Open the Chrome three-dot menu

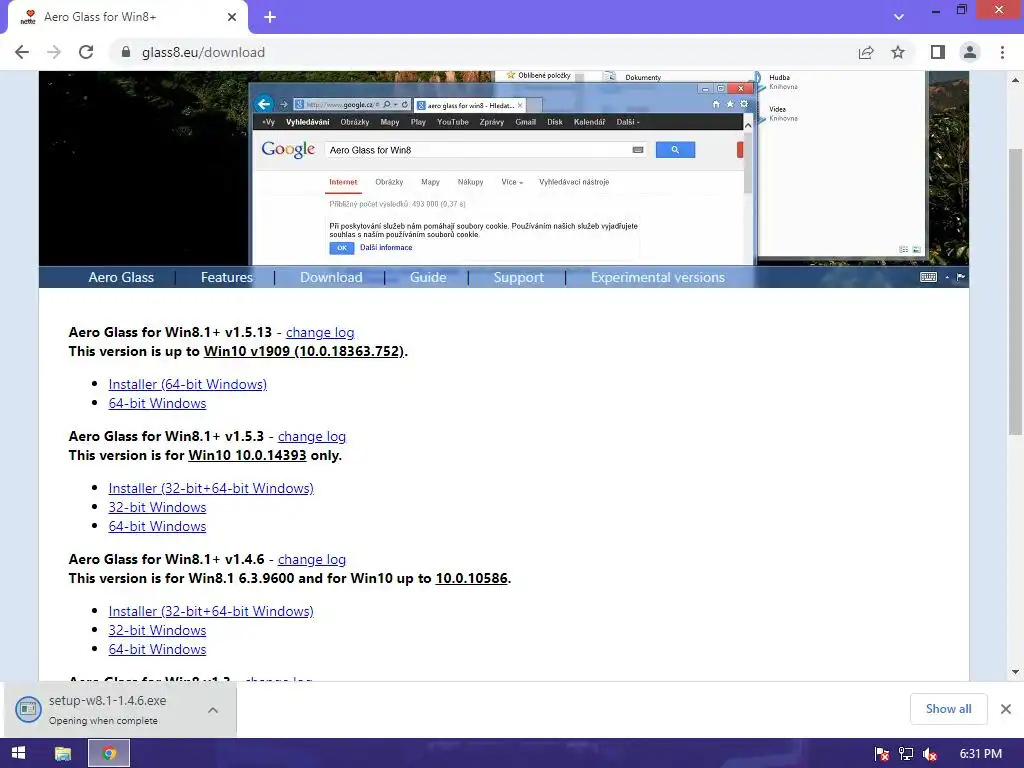click(x=1002, y=52)
